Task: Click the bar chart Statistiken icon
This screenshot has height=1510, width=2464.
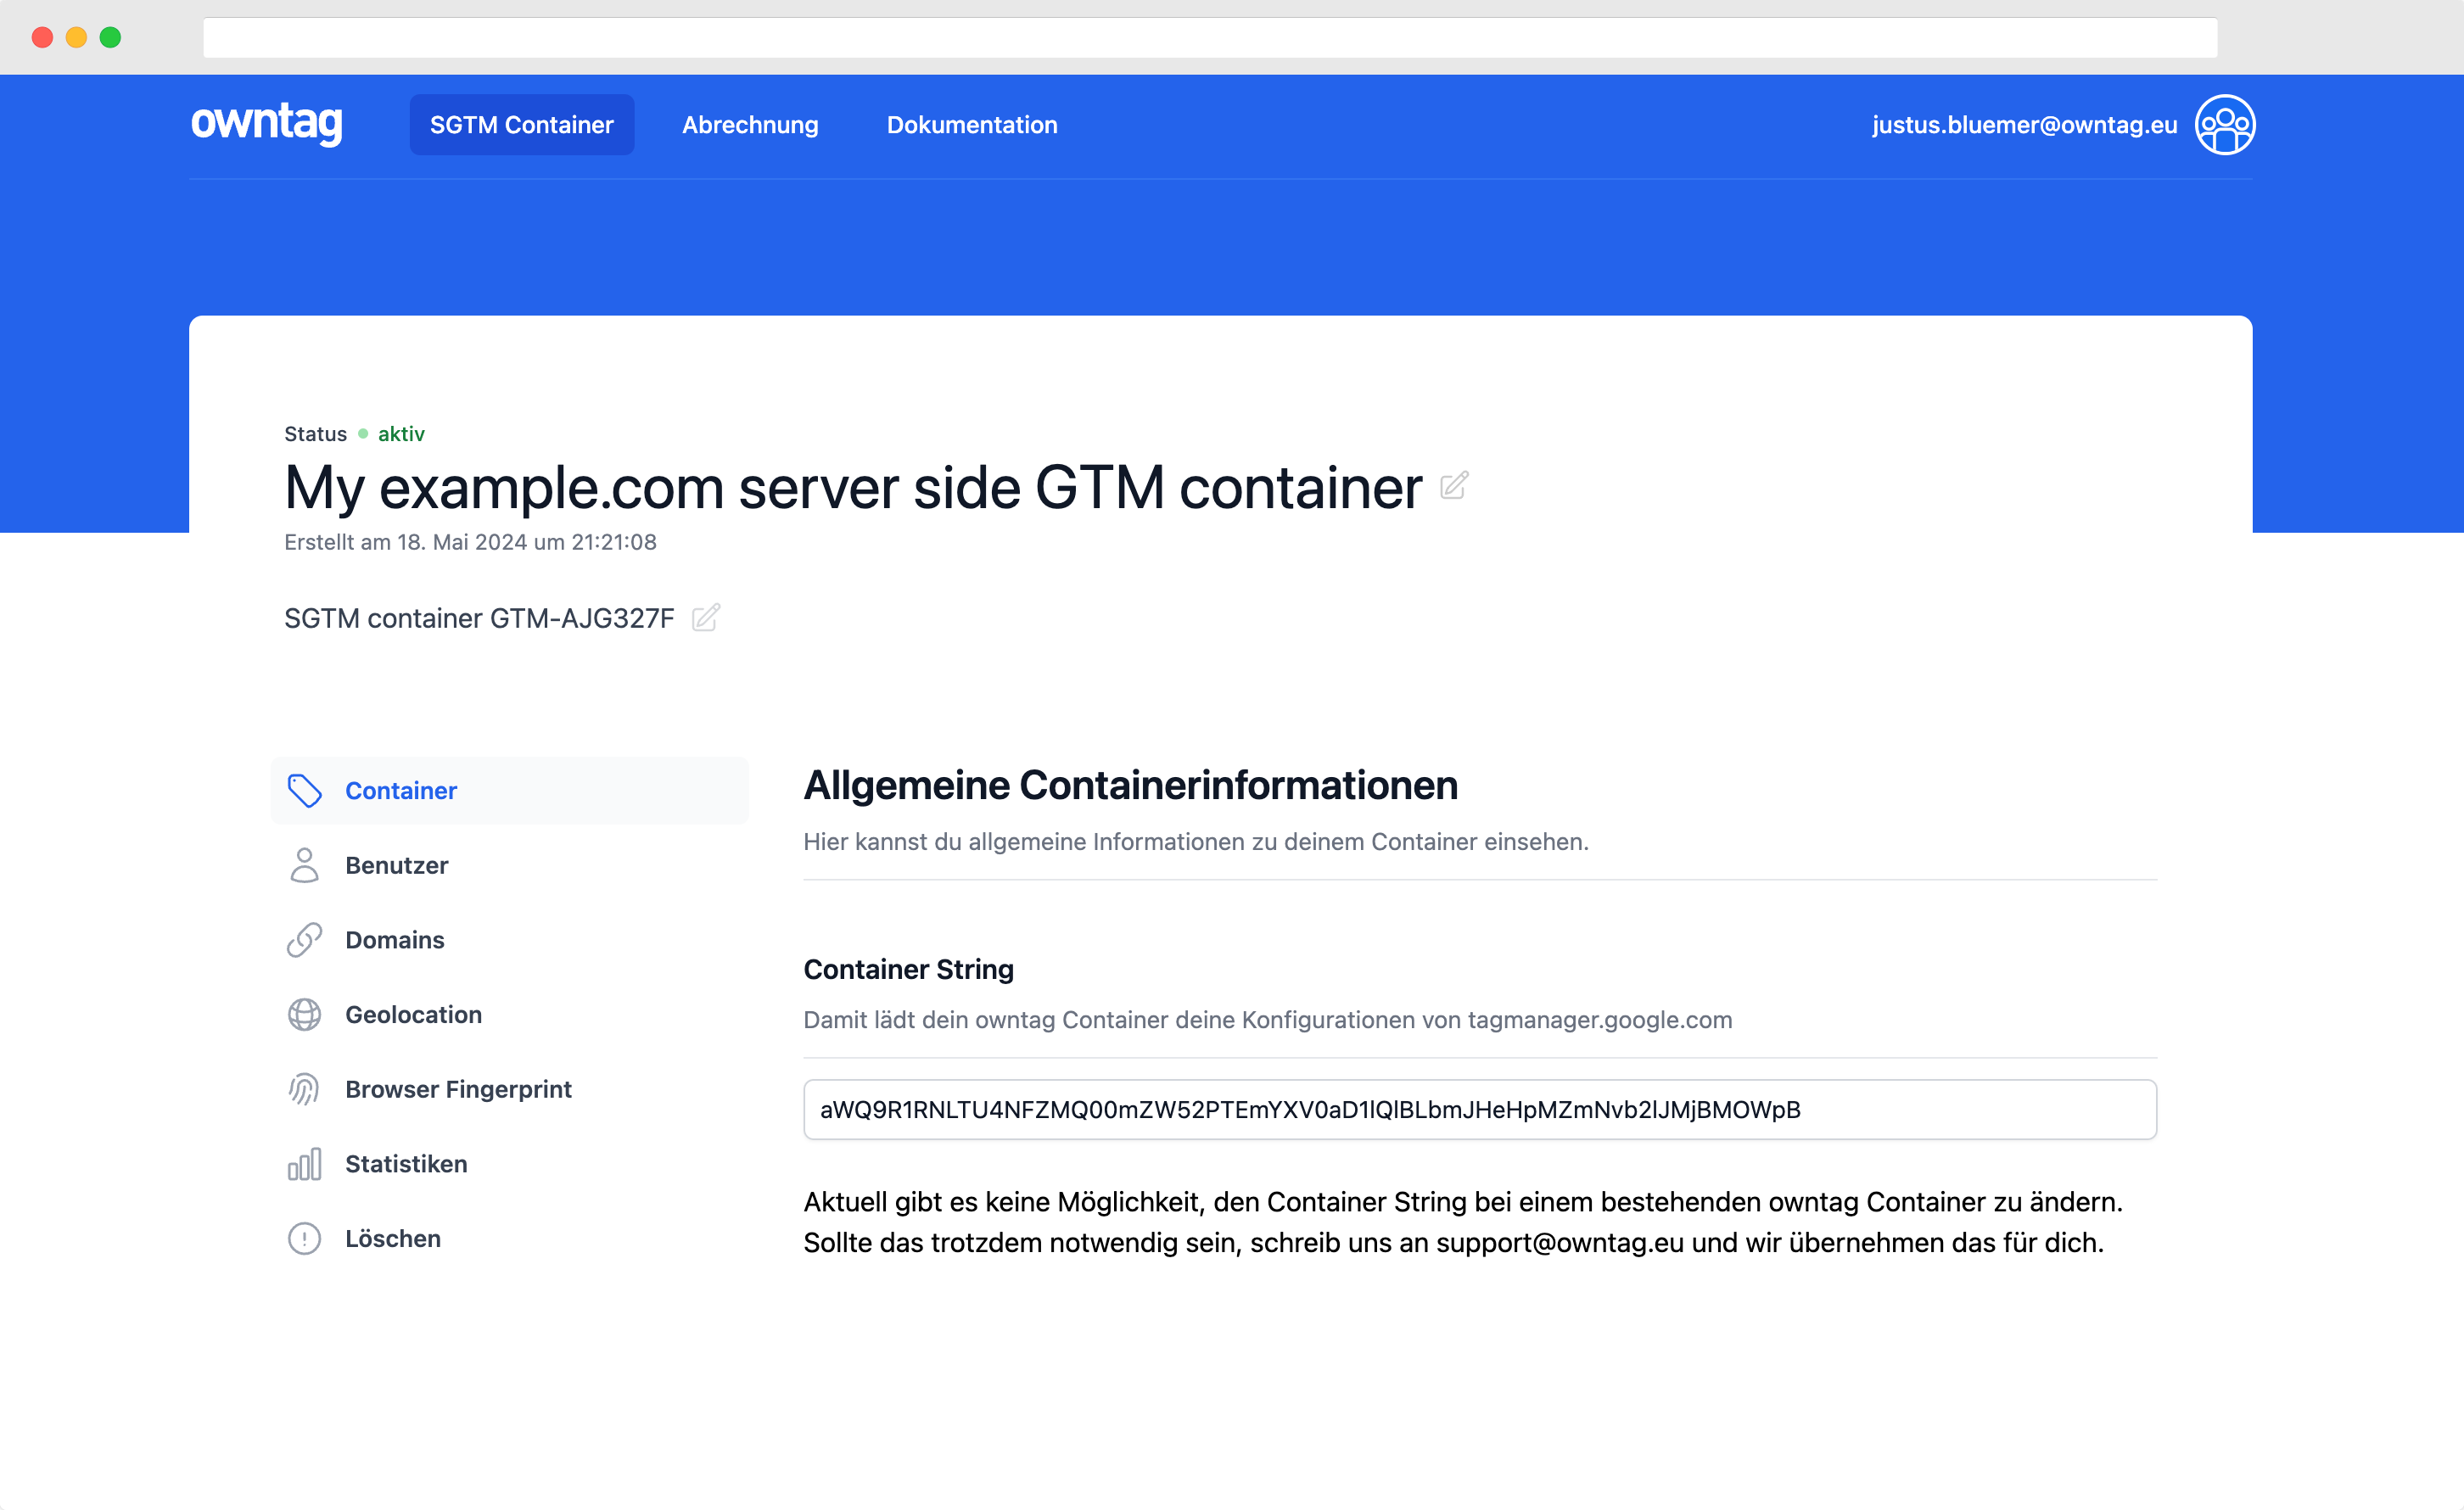Action: coord(304,1164)
